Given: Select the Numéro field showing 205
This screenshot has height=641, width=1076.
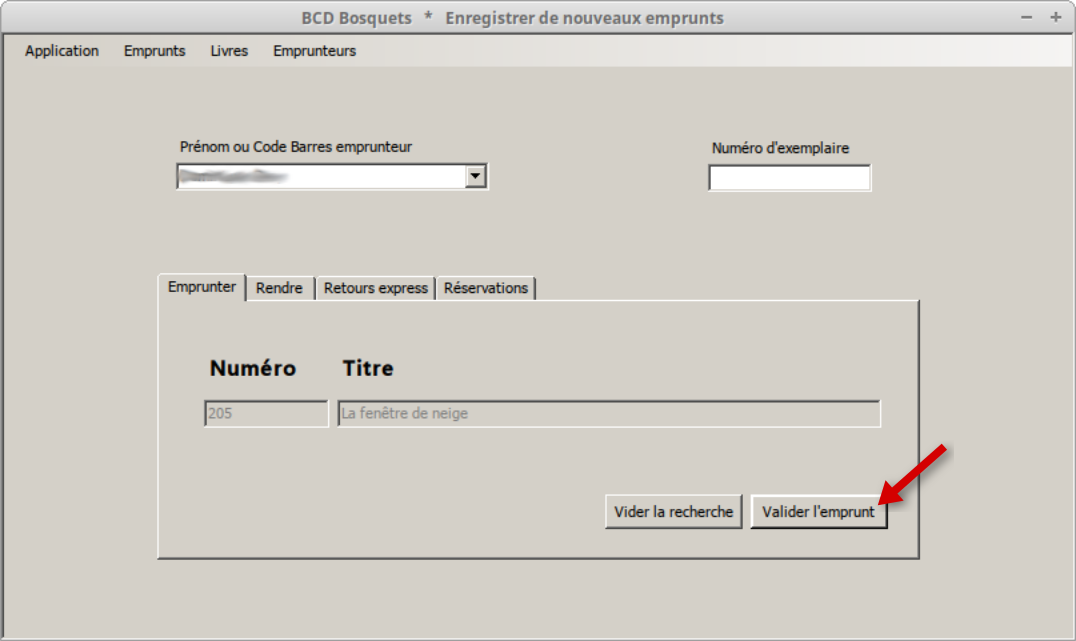Looking at the screenshot, I should pyautogui.click(x=265, y=413).
